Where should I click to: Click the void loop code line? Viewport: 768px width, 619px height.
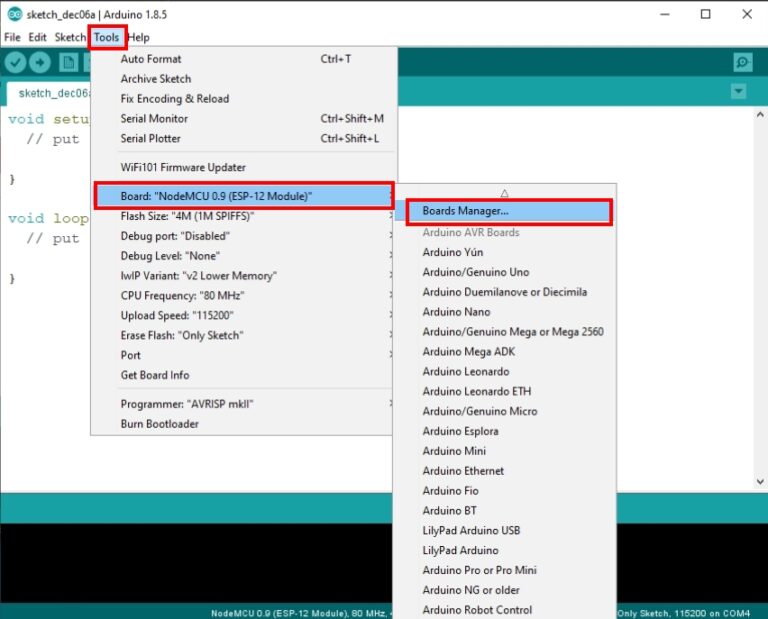point(48,218)
